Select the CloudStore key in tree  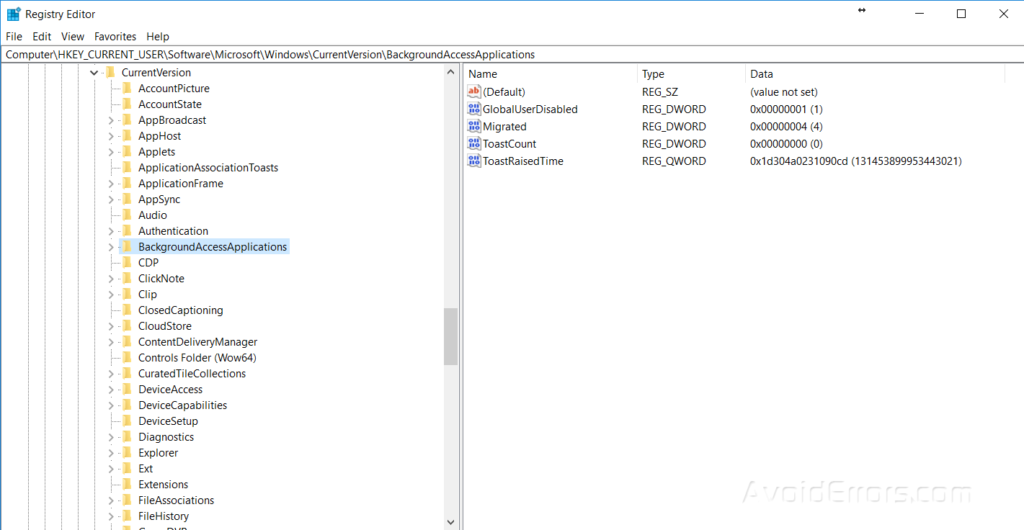164,326
